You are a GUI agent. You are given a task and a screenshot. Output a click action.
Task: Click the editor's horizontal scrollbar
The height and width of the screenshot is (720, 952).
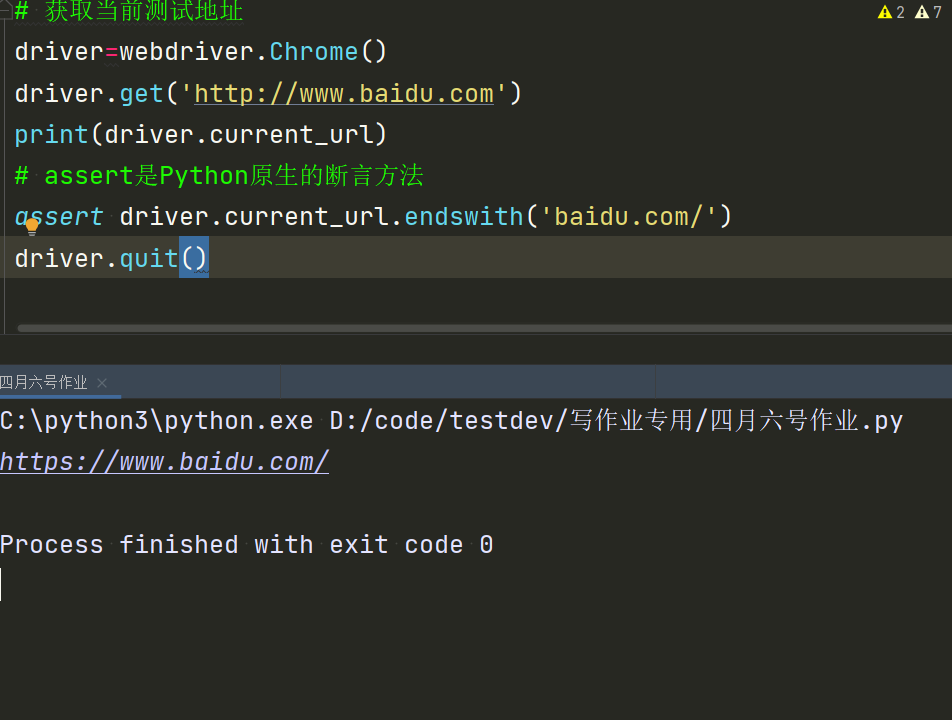[x=480, y=328]
